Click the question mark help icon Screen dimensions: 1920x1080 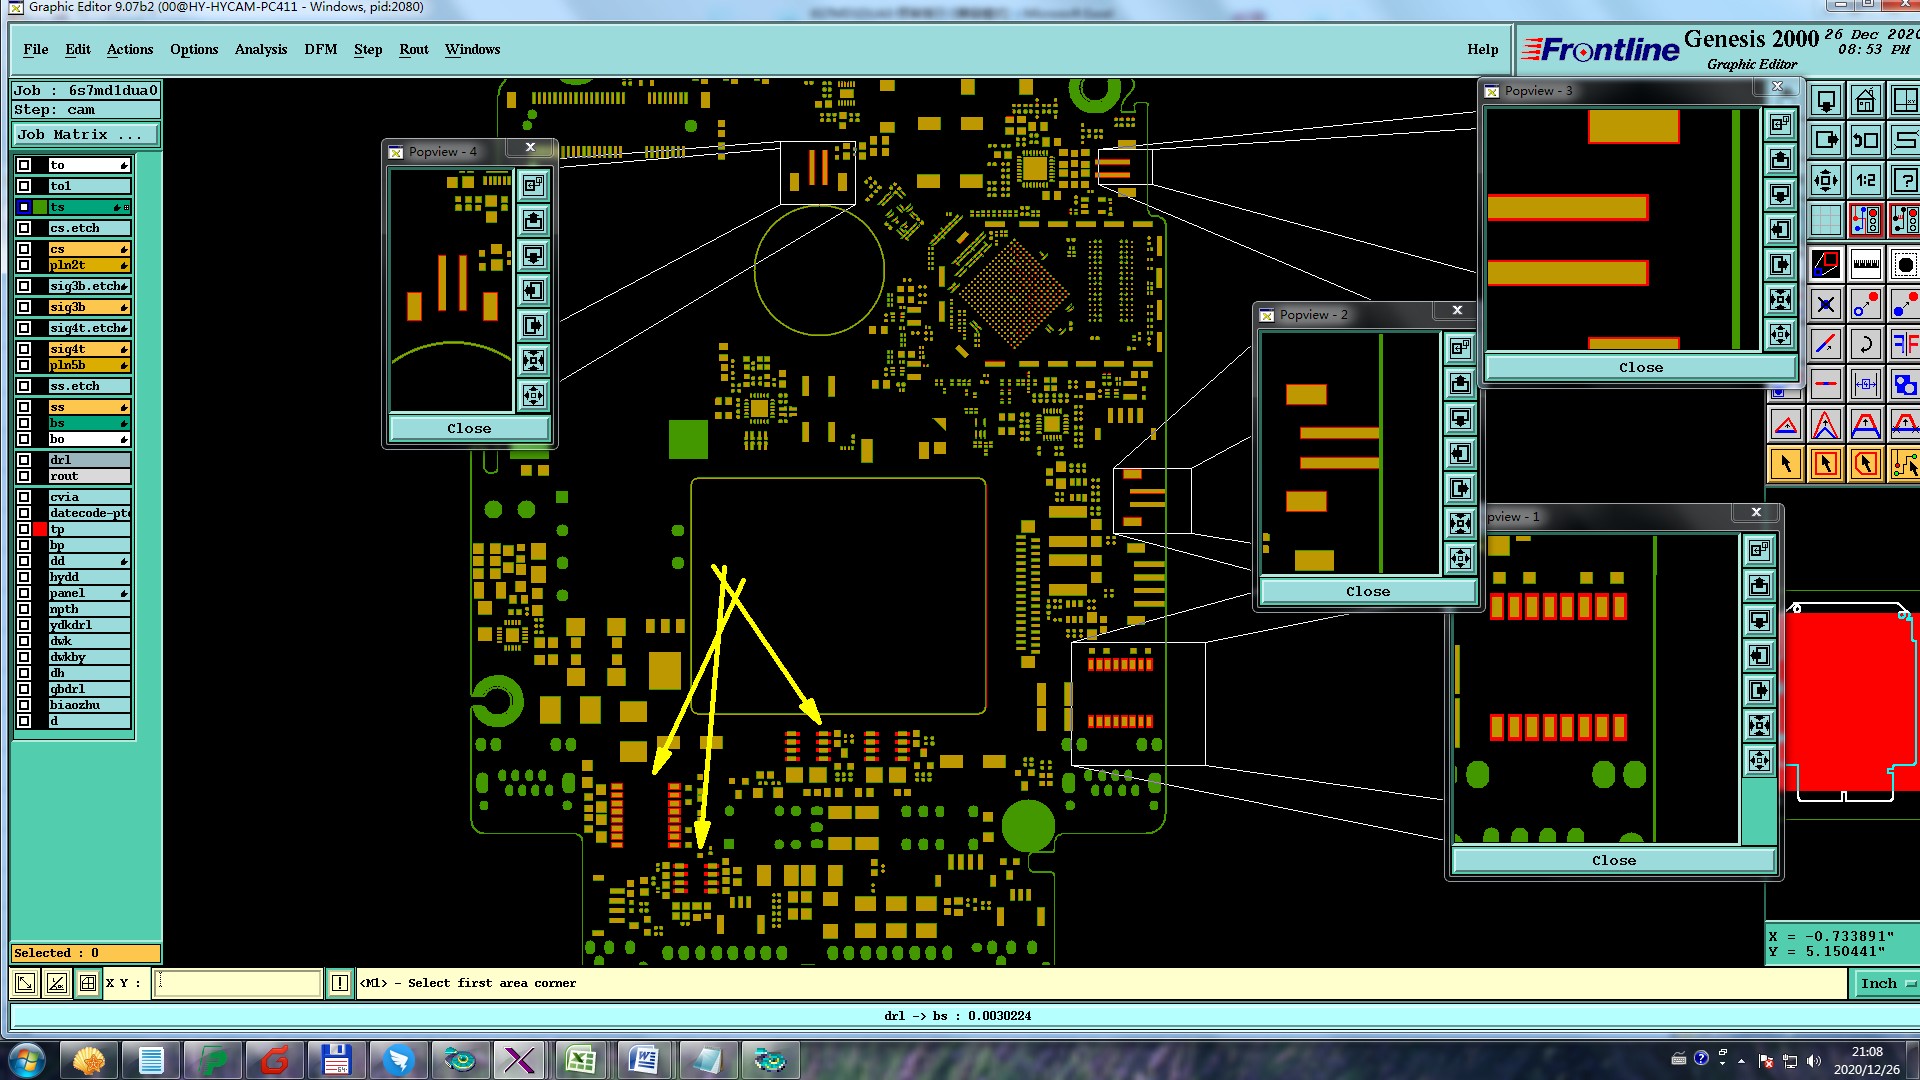pos(1904,181)
